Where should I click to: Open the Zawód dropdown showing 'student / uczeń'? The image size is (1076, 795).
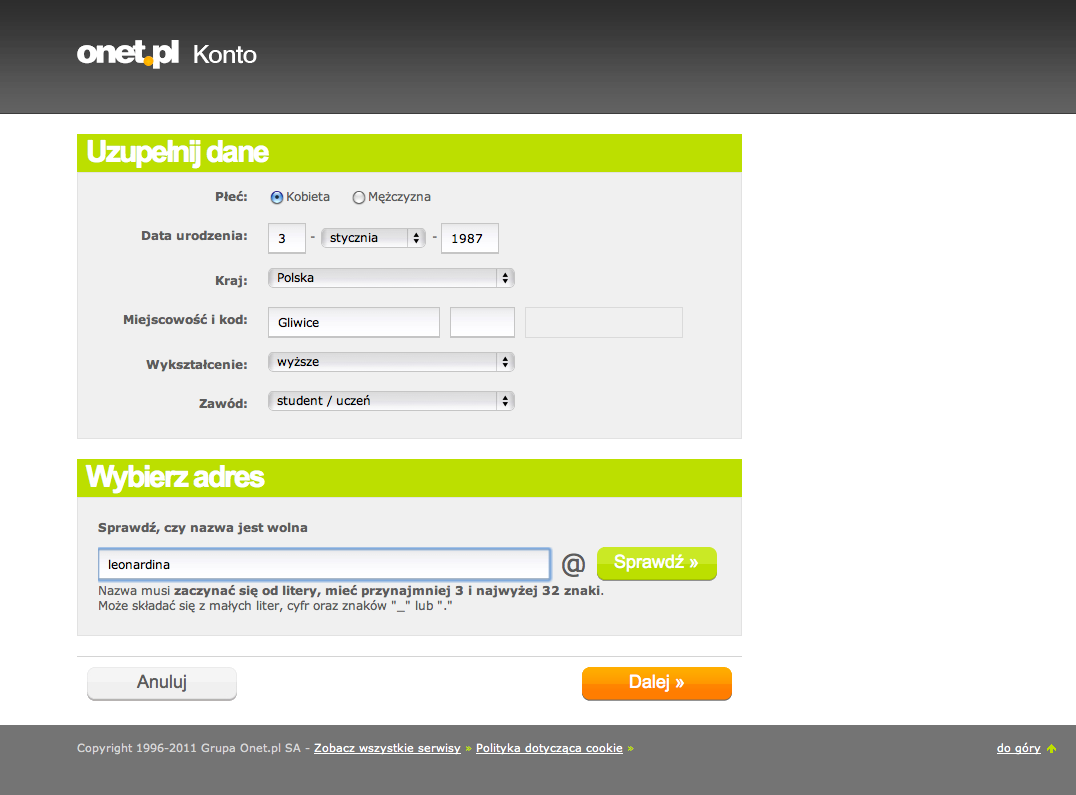pos(390,400)
